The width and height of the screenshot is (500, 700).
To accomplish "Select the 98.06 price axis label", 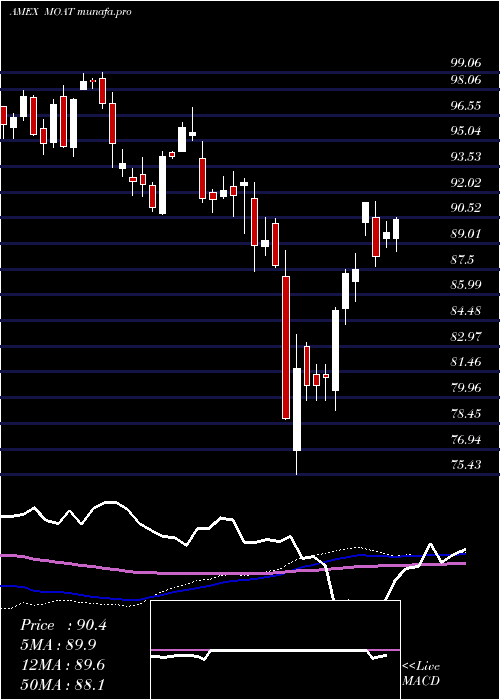I will [466, 80].
